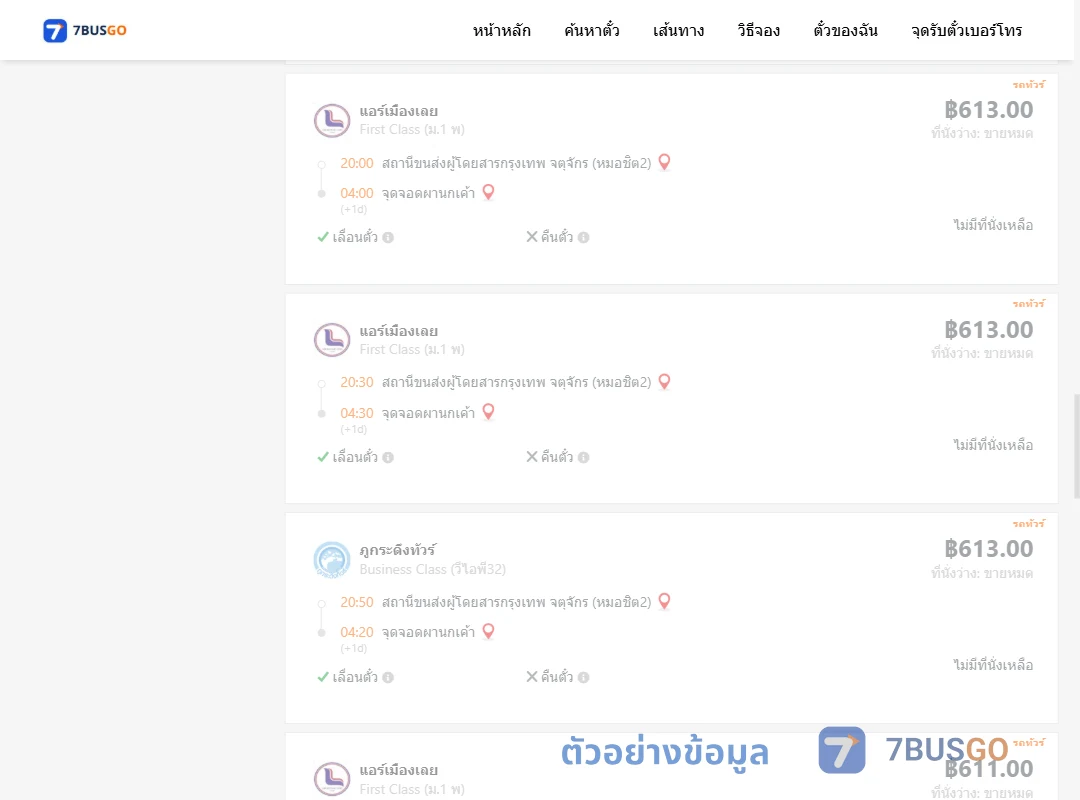
Task: Click the 04:20 arrival time
Action: [357, 633]
